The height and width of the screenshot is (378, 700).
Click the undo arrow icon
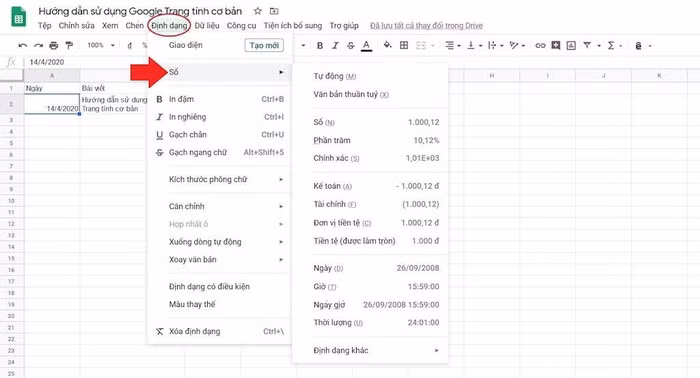[x=23, y=46]
